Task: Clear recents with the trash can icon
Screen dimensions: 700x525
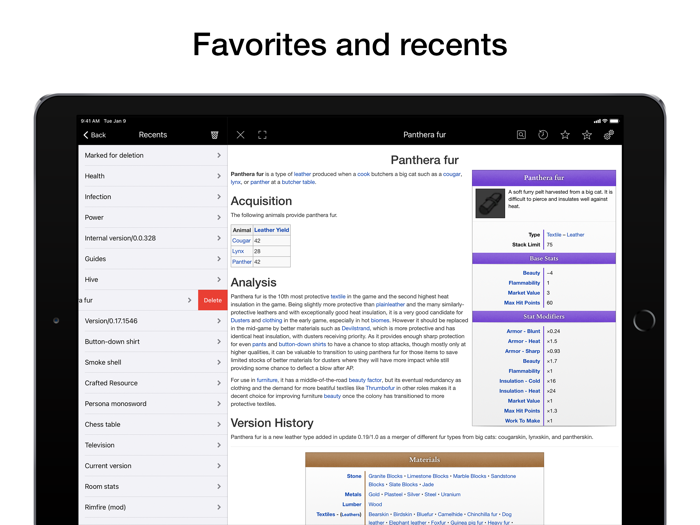Action: click(215, 135)
